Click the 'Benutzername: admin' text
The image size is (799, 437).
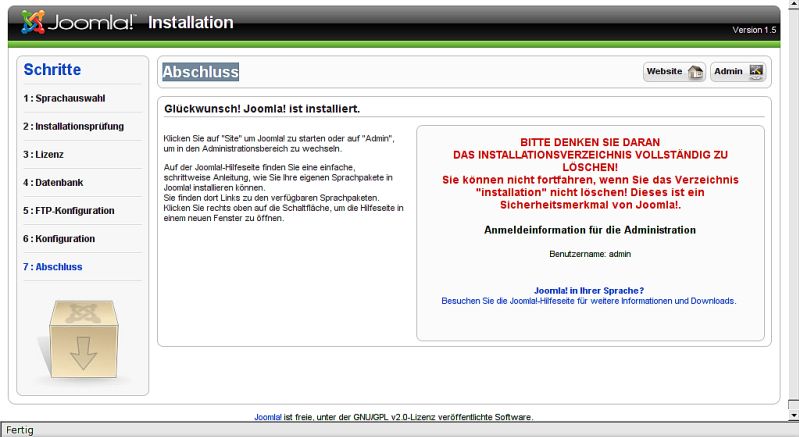pos(590,254)
